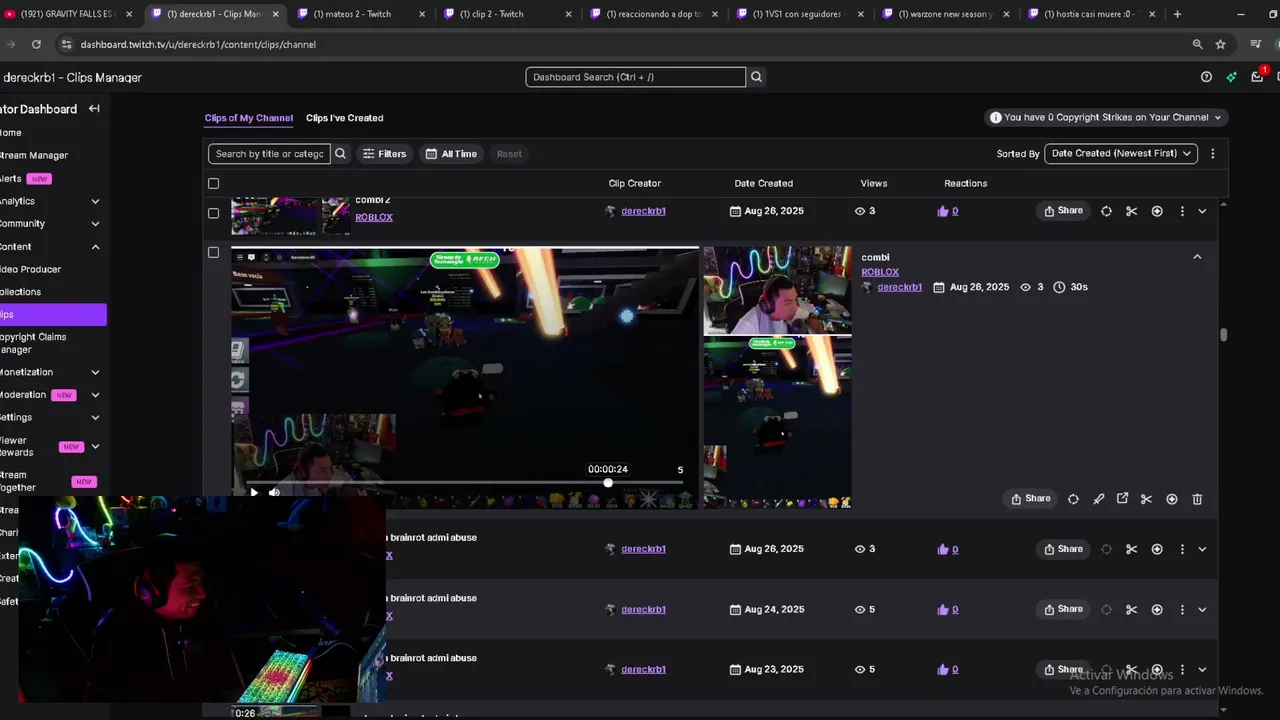Image resolution: width=1280 pixels, height=720 pixels.
Task: Expand the Aug 24 clip row chevron
Action: pyautogui.click(x=1202, y=609)
